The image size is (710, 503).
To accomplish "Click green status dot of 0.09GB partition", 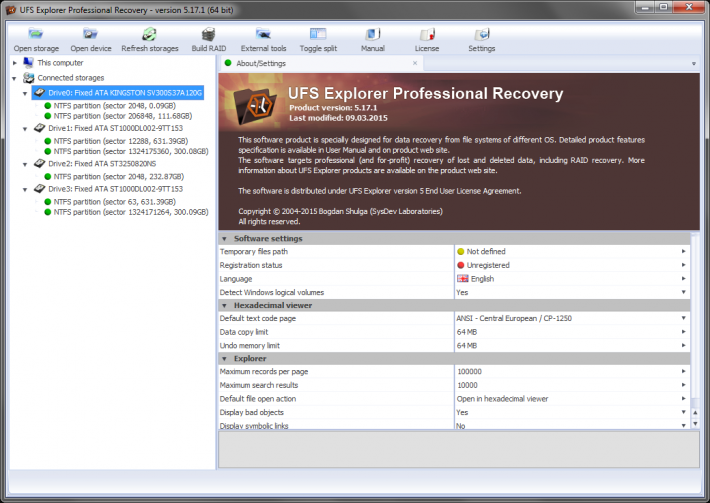I will (48, 105).
